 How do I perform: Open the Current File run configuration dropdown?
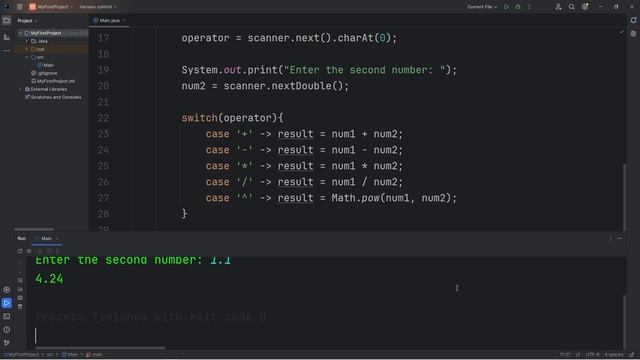pos(482,7)
